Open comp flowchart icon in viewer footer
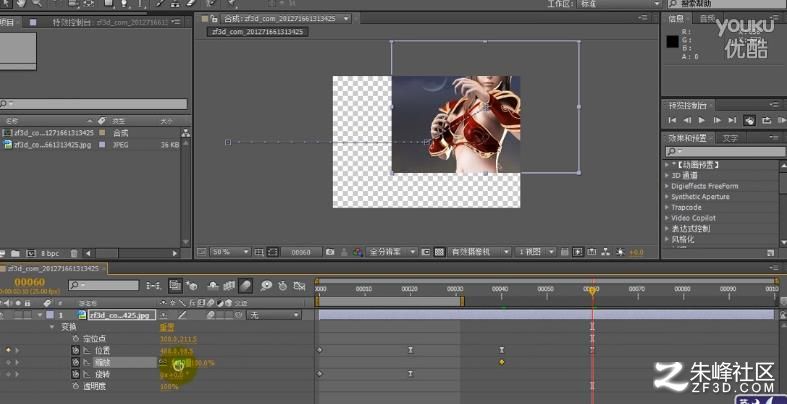Screen dimensions: 787x404 coord(606,252)
